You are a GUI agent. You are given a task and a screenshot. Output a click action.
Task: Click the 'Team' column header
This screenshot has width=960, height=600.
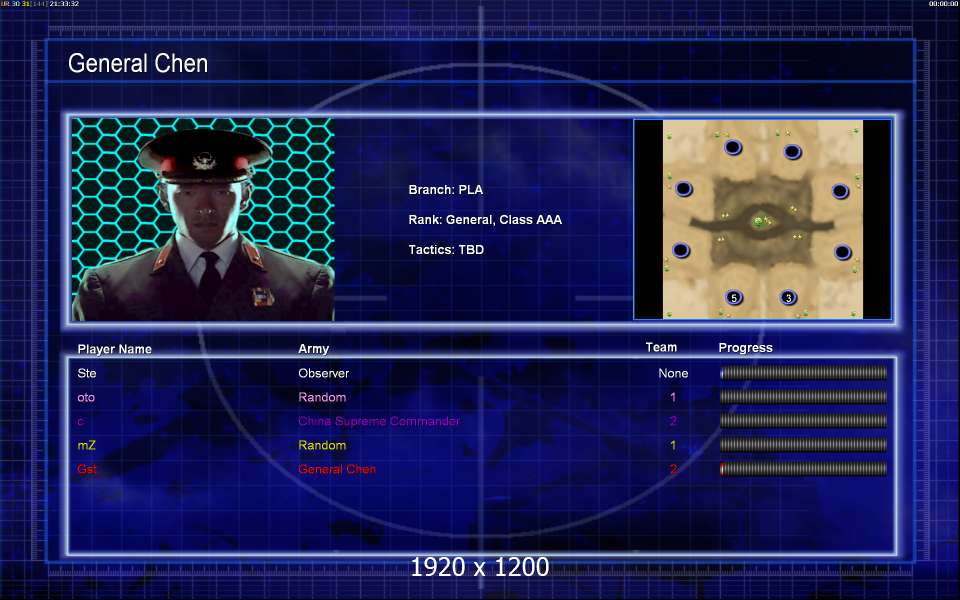coord(661,347)
